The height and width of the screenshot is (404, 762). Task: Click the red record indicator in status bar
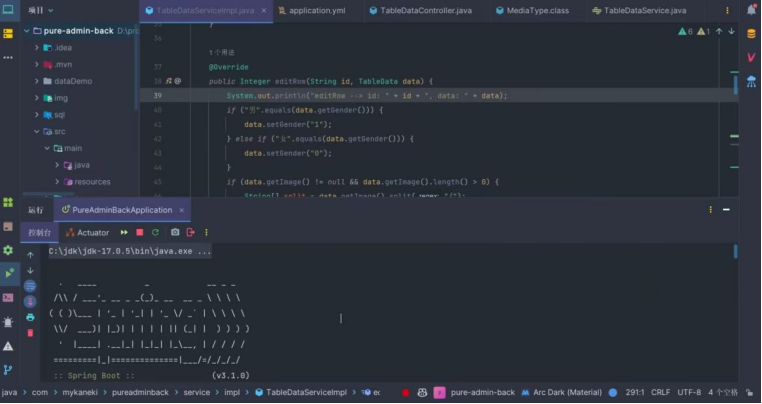click(405, 392)
